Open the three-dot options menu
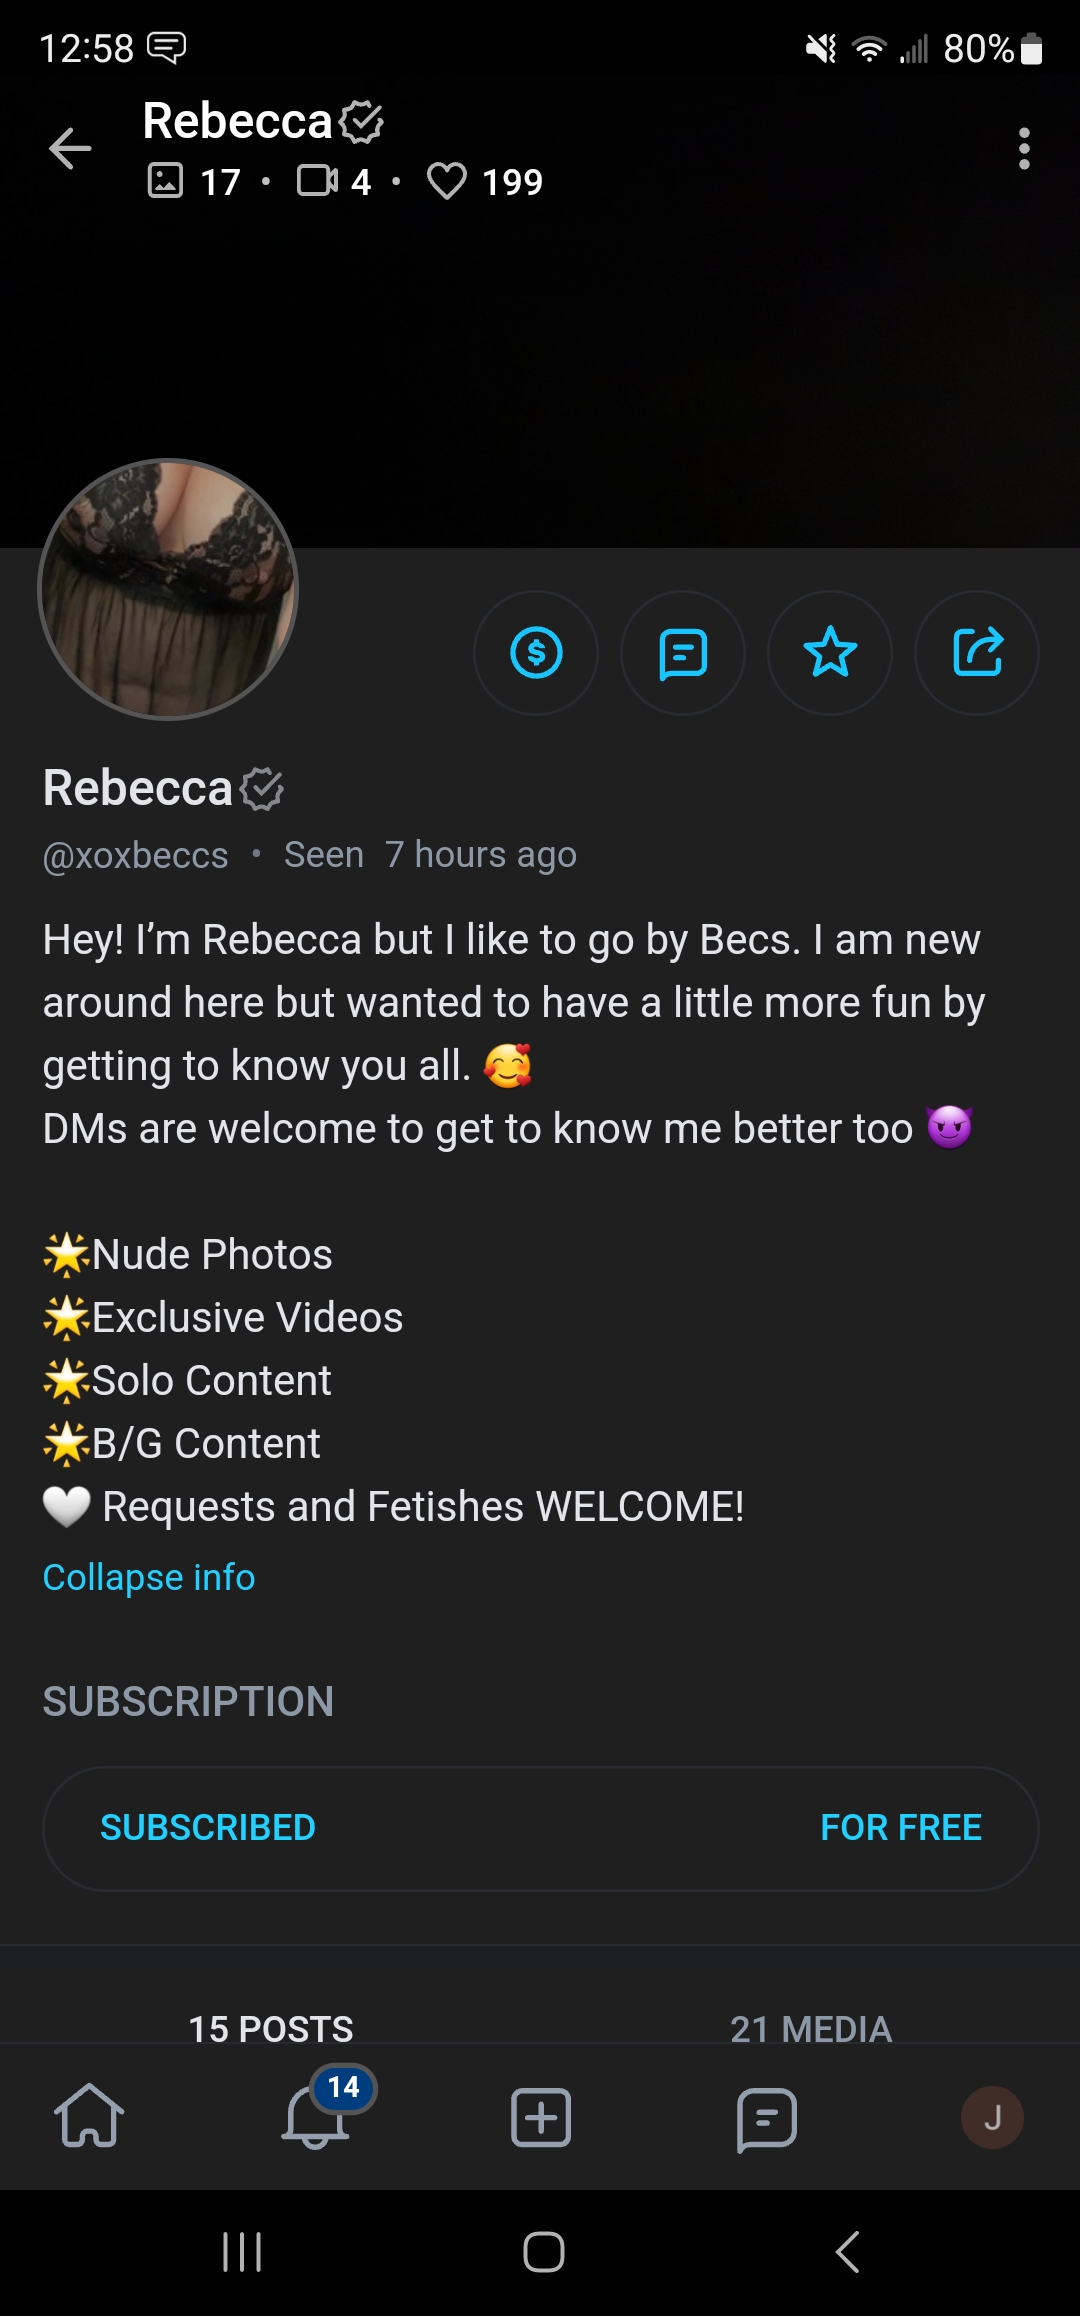 (x=1023, y=149)
